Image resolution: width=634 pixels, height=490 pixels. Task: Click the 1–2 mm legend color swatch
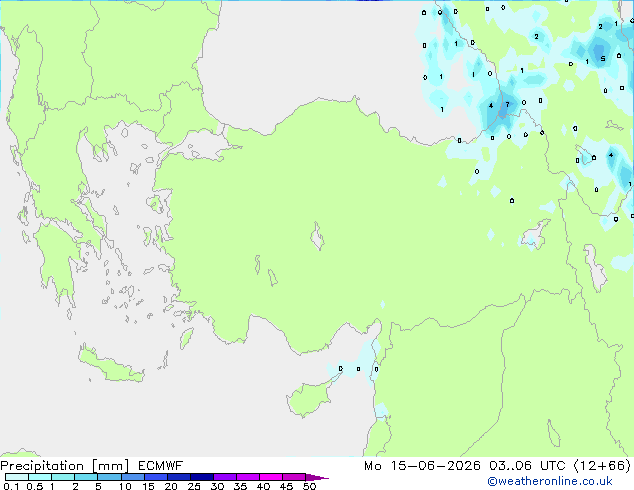(x=63, y=477)
